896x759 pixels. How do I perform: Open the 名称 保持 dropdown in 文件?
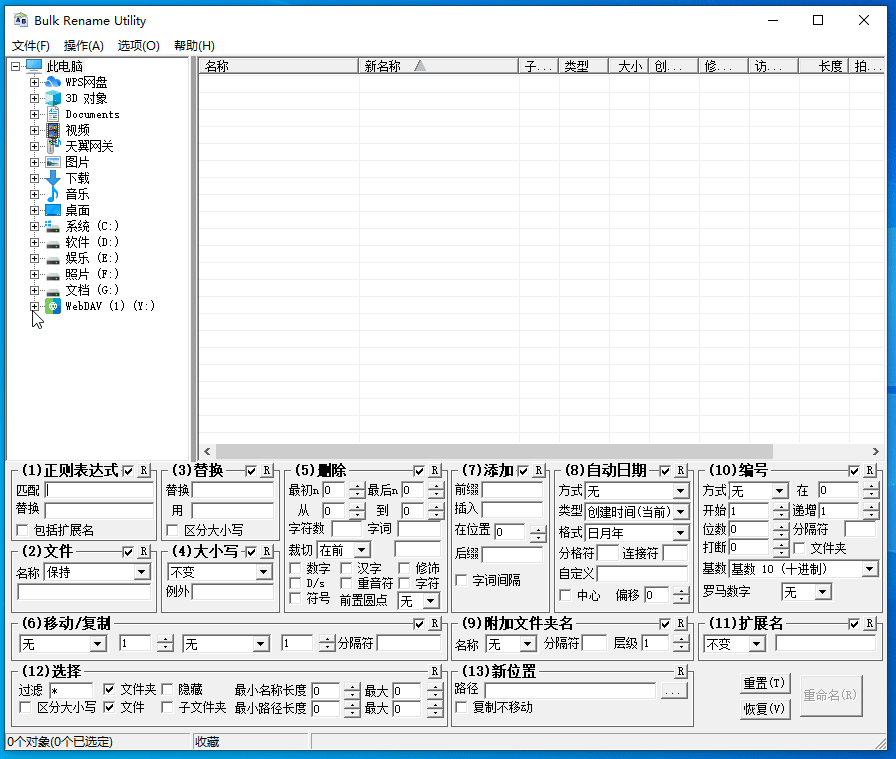pyautogui.click(x=142, y=572)
